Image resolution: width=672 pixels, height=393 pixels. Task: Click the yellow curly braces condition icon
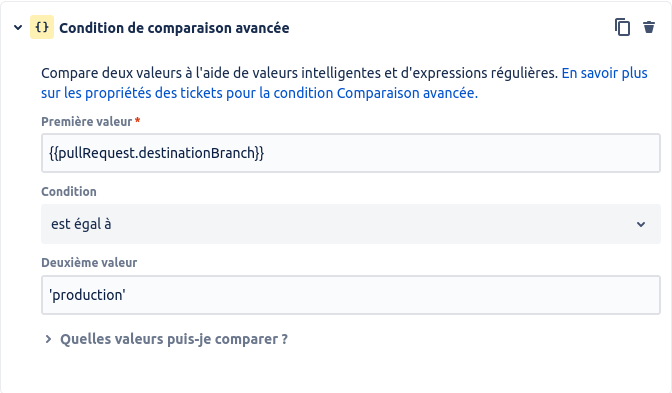pyautogui.click(x=42, y=27)
